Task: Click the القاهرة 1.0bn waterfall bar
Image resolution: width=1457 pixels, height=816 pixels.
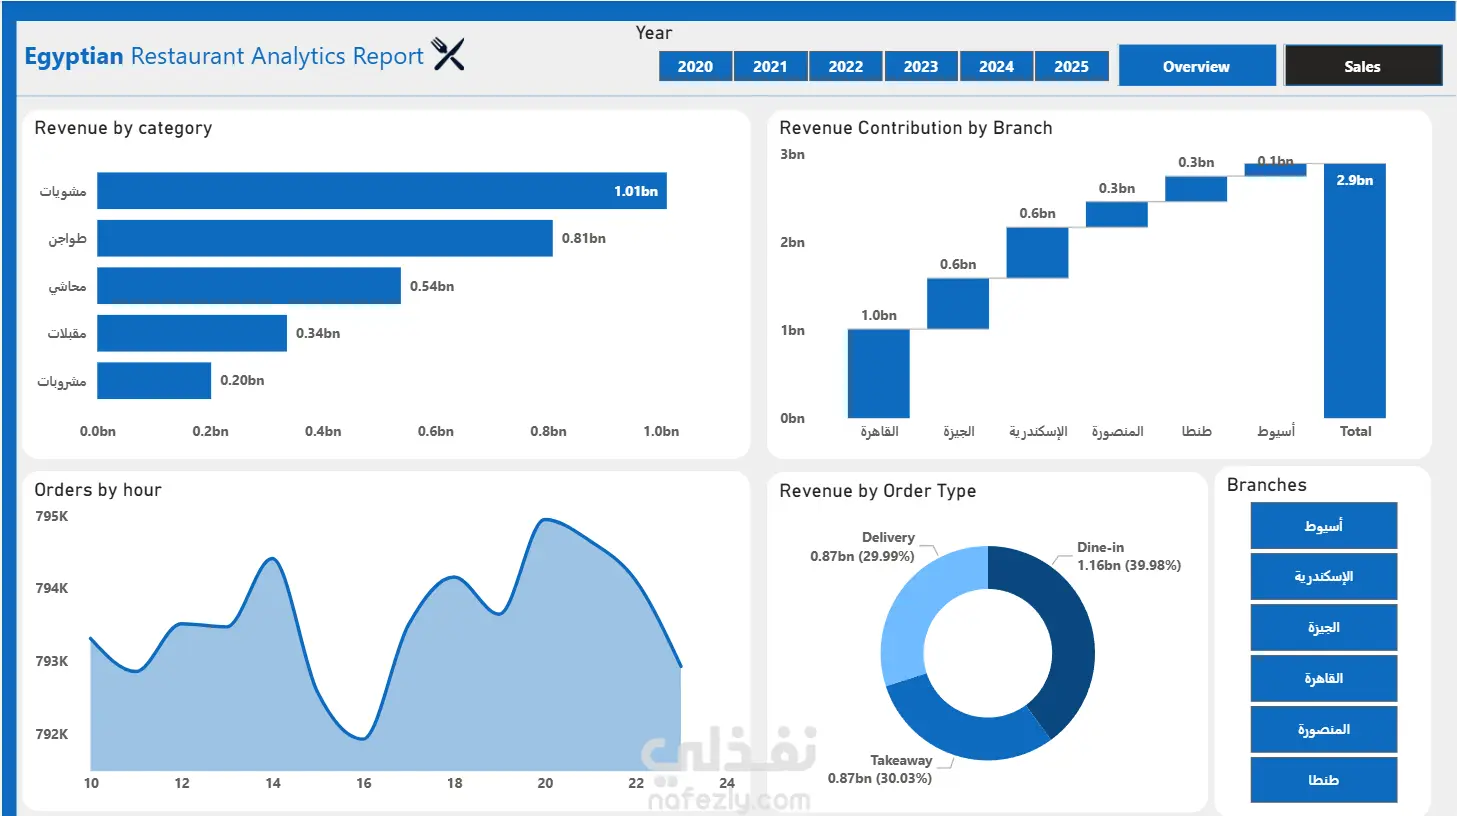Action: pyautogui.click(x=879, y=374)
